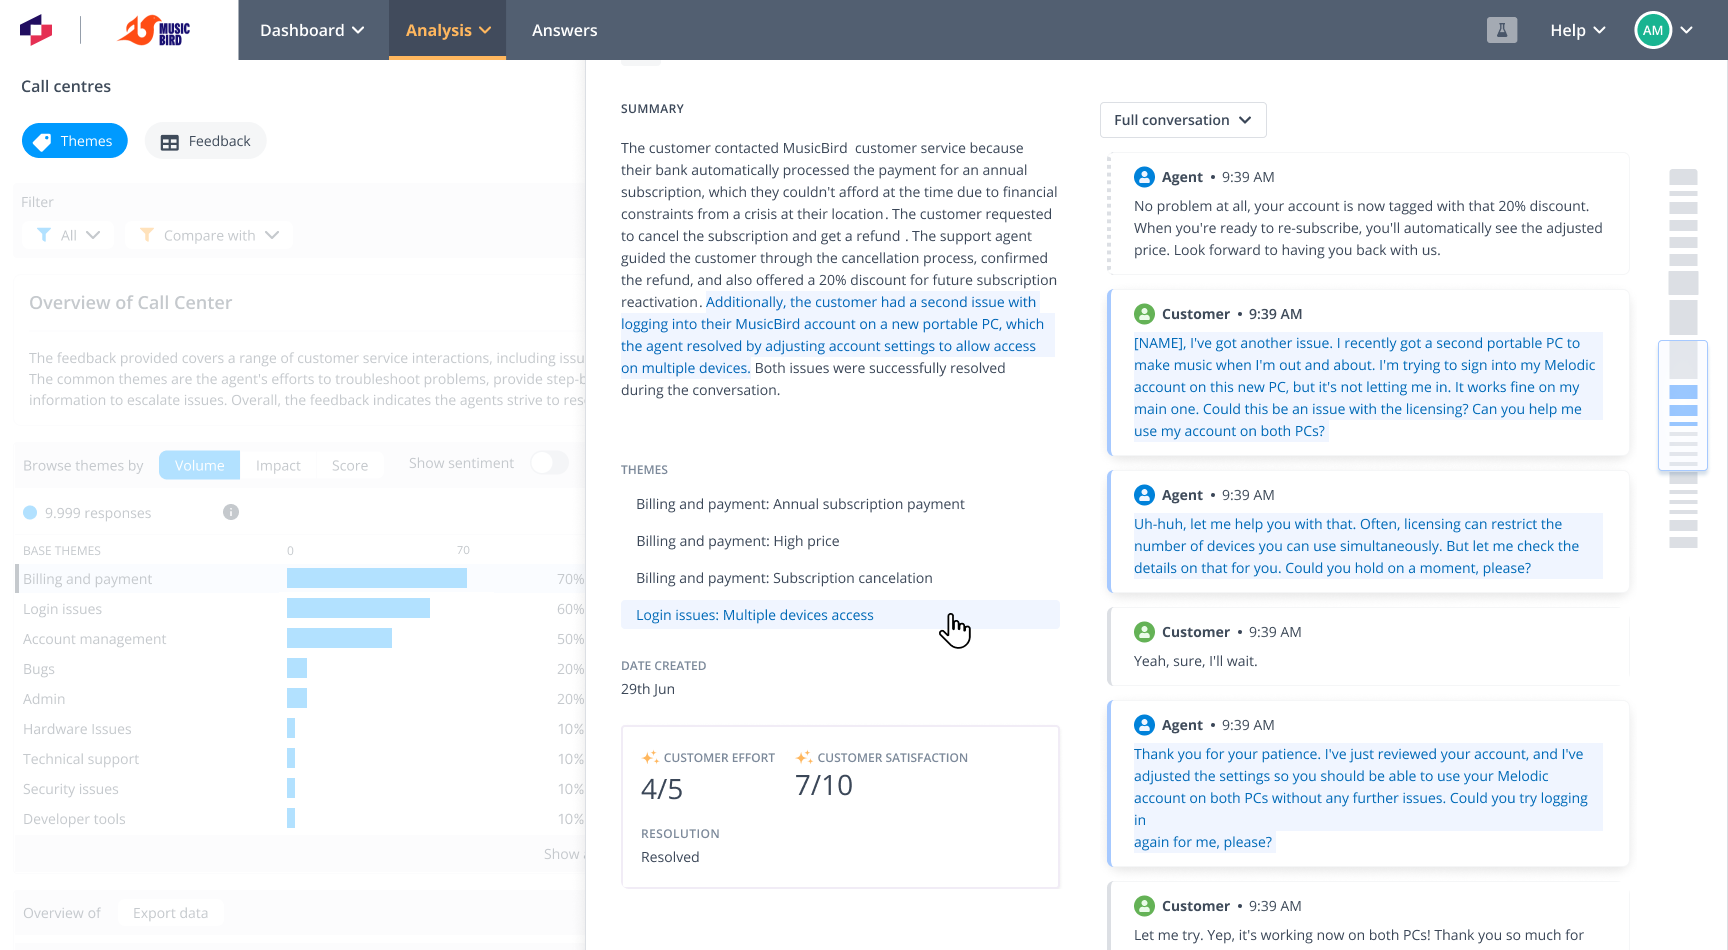Select theme 'Login issues: Multiple devices access'
The image size is (1728, 950).
[840, 615]
